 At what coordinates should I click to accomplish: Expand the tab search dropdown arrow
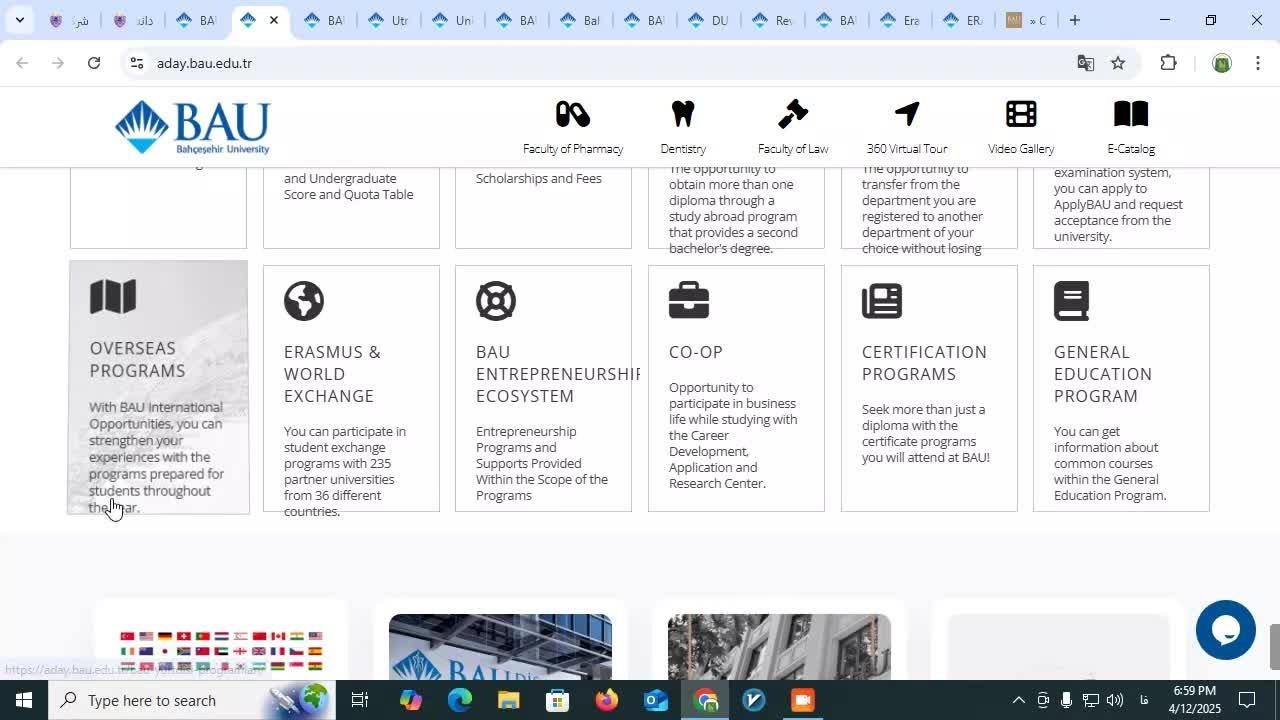click(x=19, y=20)
